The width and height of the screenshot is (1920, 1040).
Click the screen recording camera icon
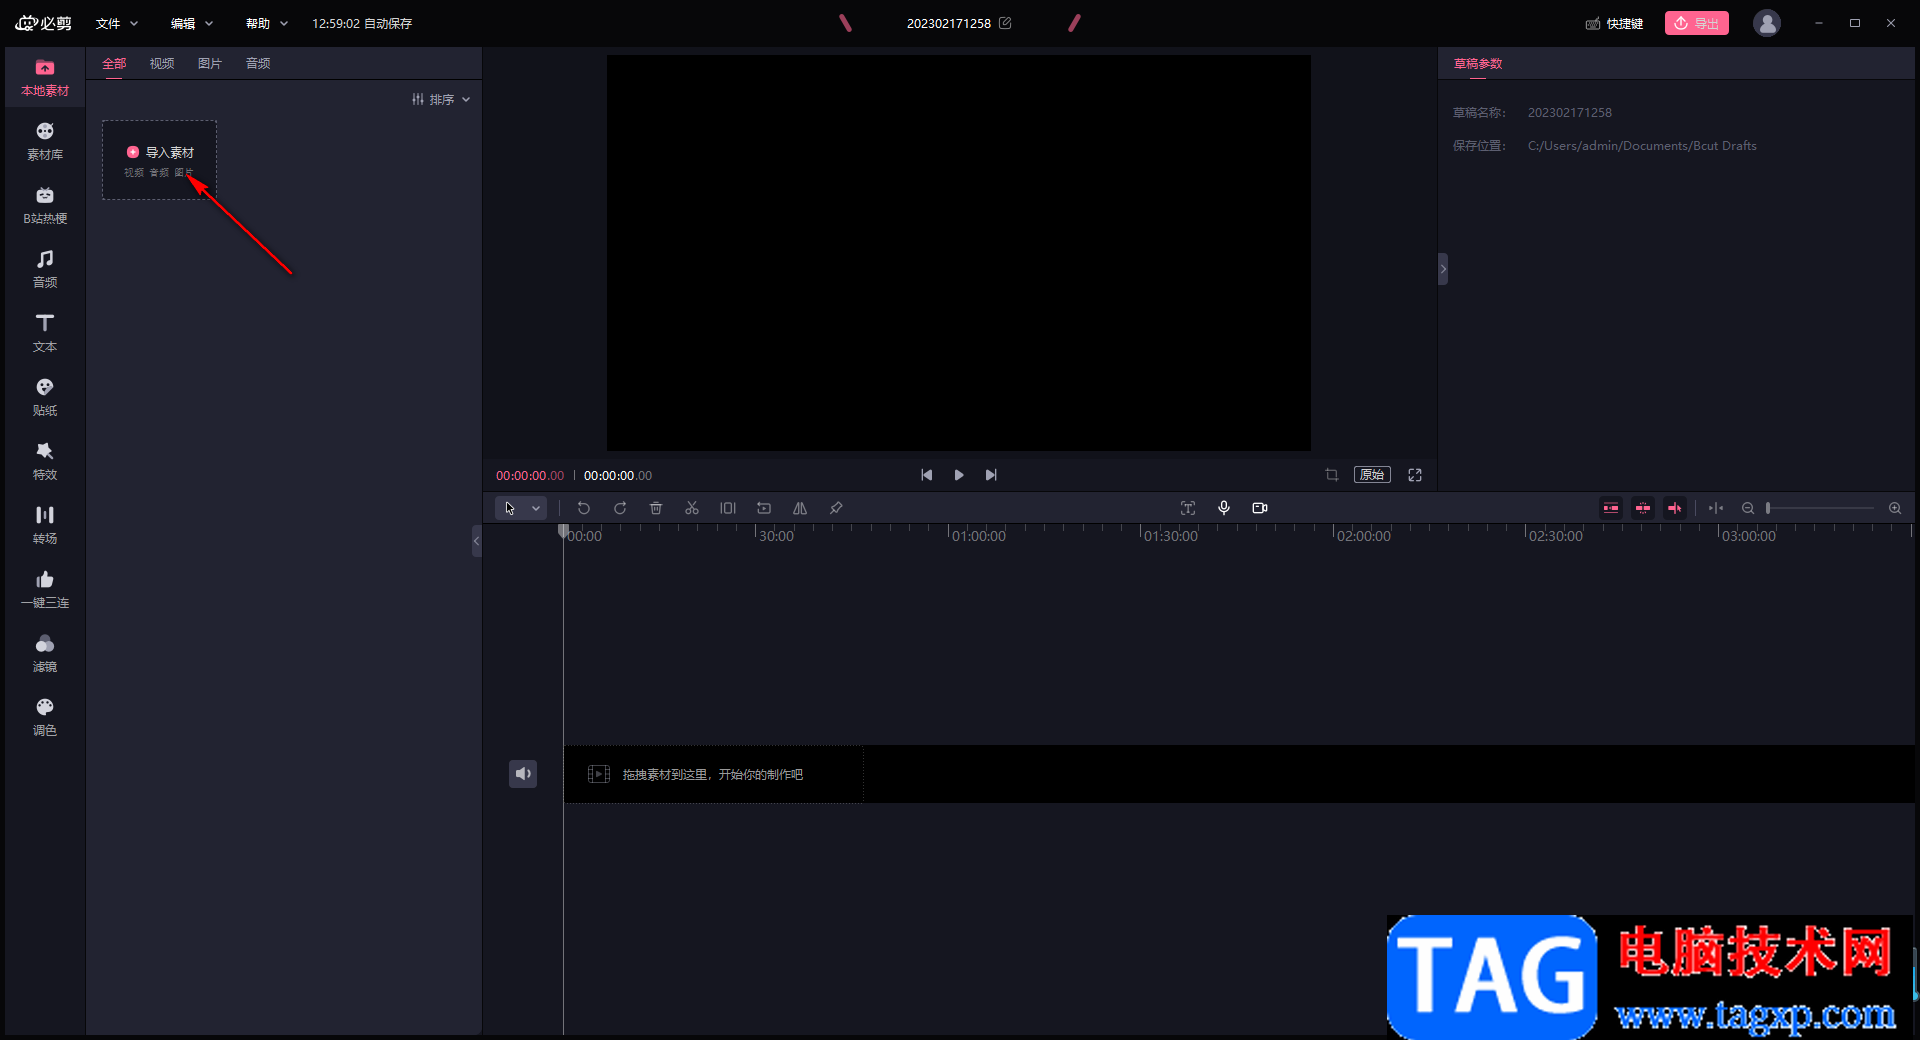pyautogui.click(x=1260, y=508)
